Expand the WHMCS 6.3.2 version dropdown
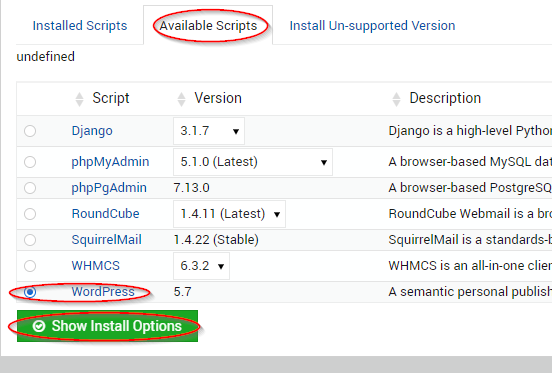Screen dimensions: 552x373 pyautogui.click(x=201, y=266)
